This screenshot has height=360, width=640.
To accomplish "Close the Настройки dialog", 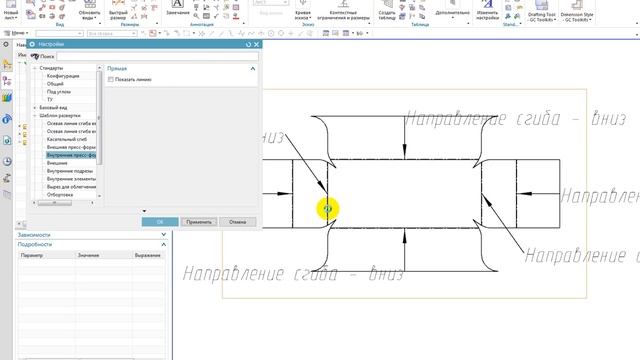I will tap(256, 44).
